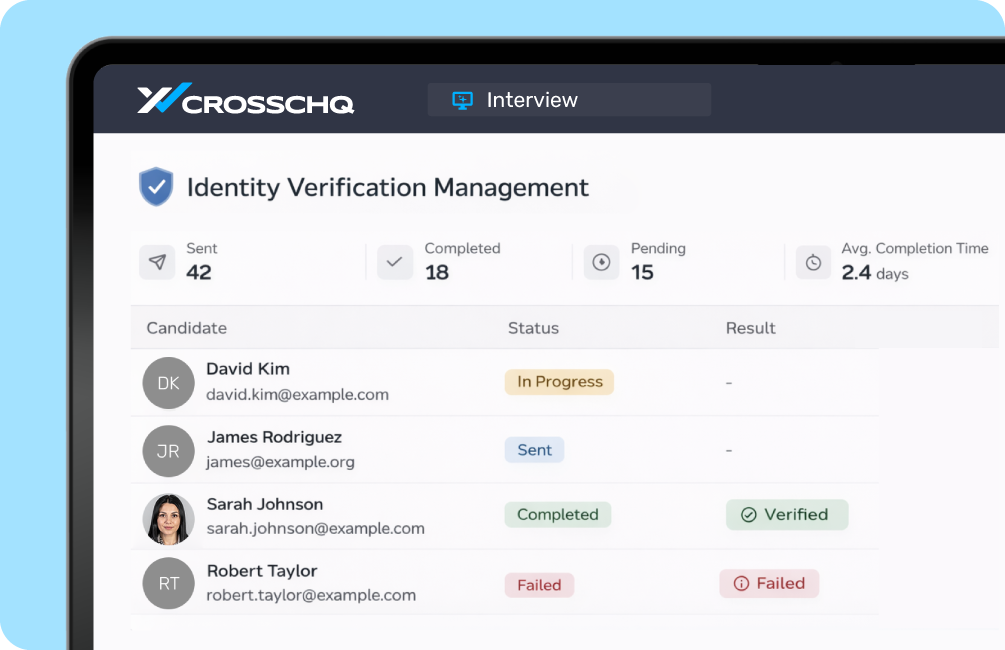Image resolution: width=1005 pixels, height=650 pixels.
Task: Click the Completed badge in Sarah Johnson's row
Action: click(x=557, y=514)
